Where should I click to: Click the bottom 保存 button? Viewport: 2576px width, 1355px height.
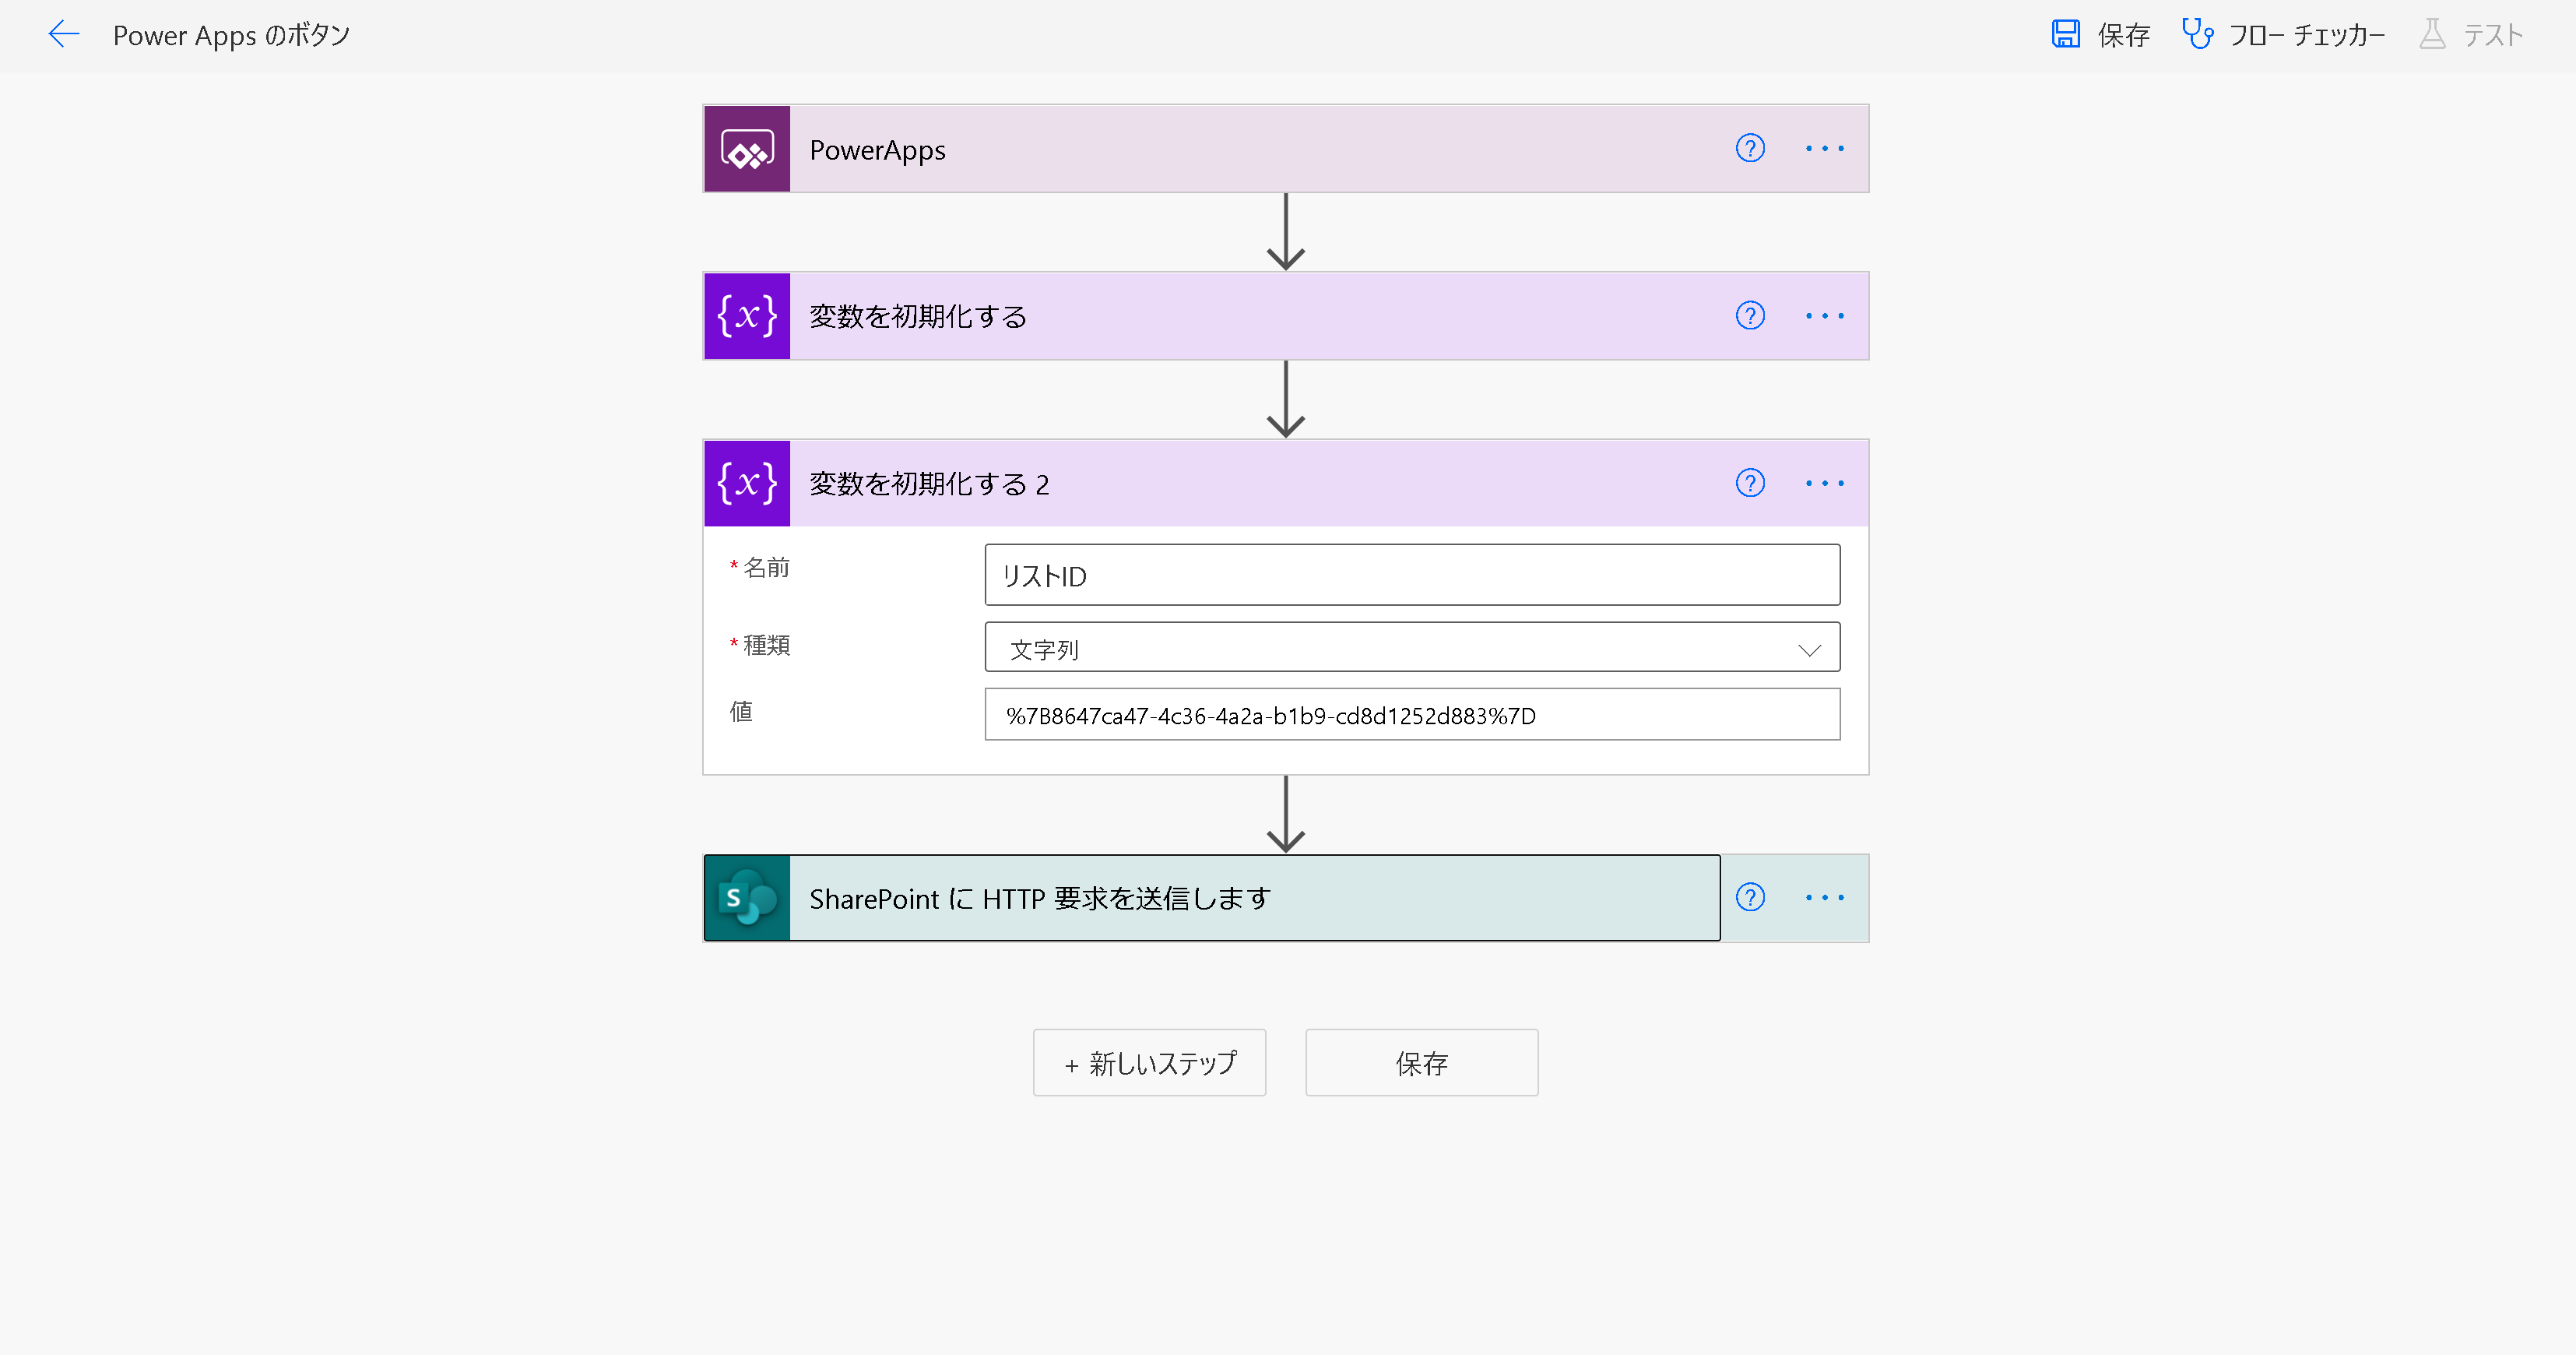point(1421,1063)
